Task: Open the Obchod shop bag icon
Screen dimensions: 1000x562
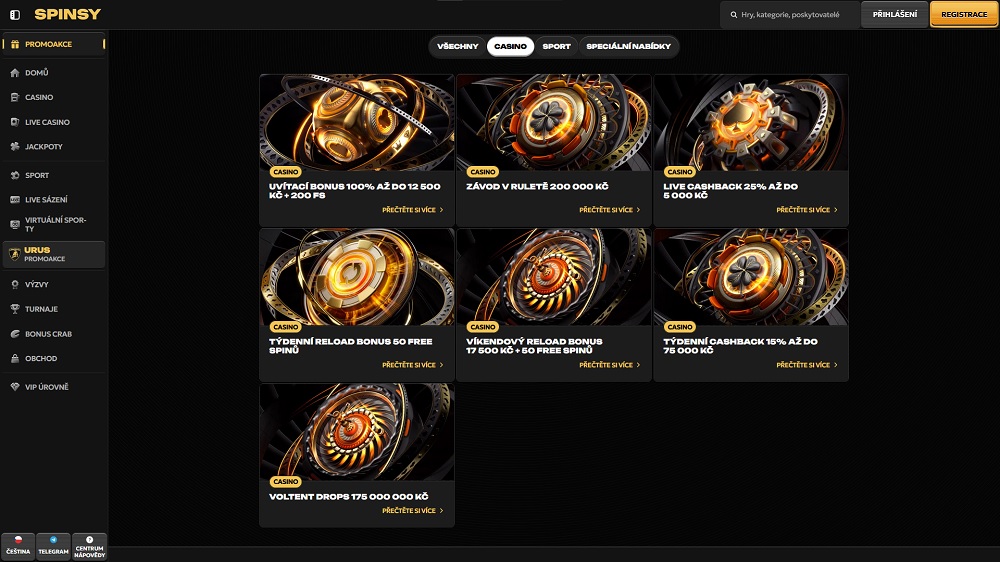Action: [15, 359]
